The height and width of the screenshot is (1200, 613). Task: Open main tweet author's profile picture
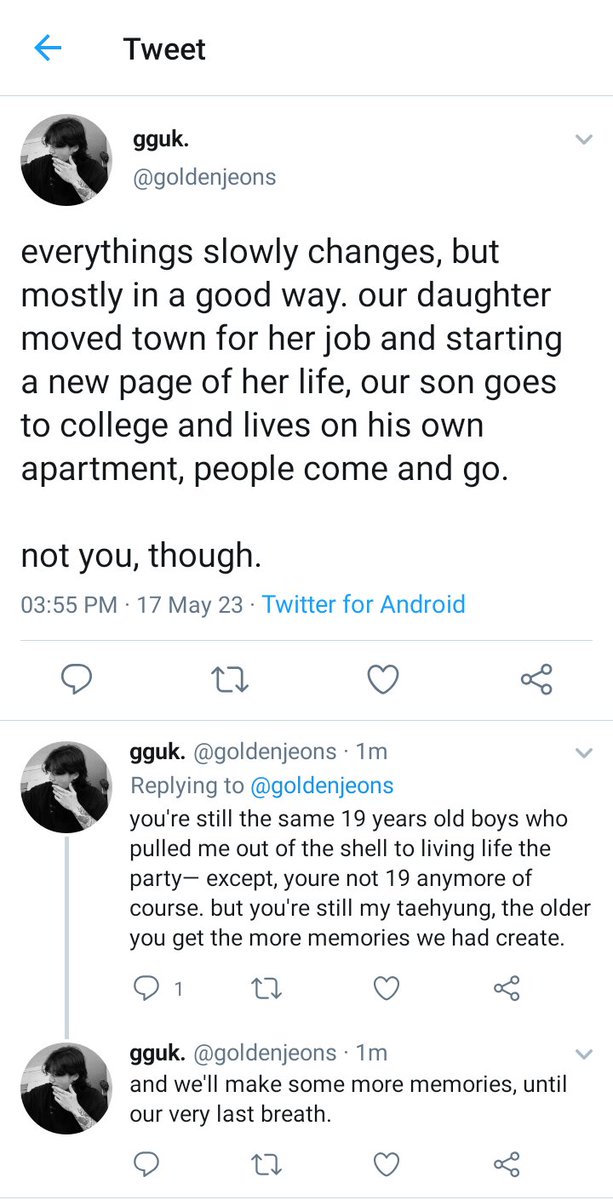[x=67, y=160]
